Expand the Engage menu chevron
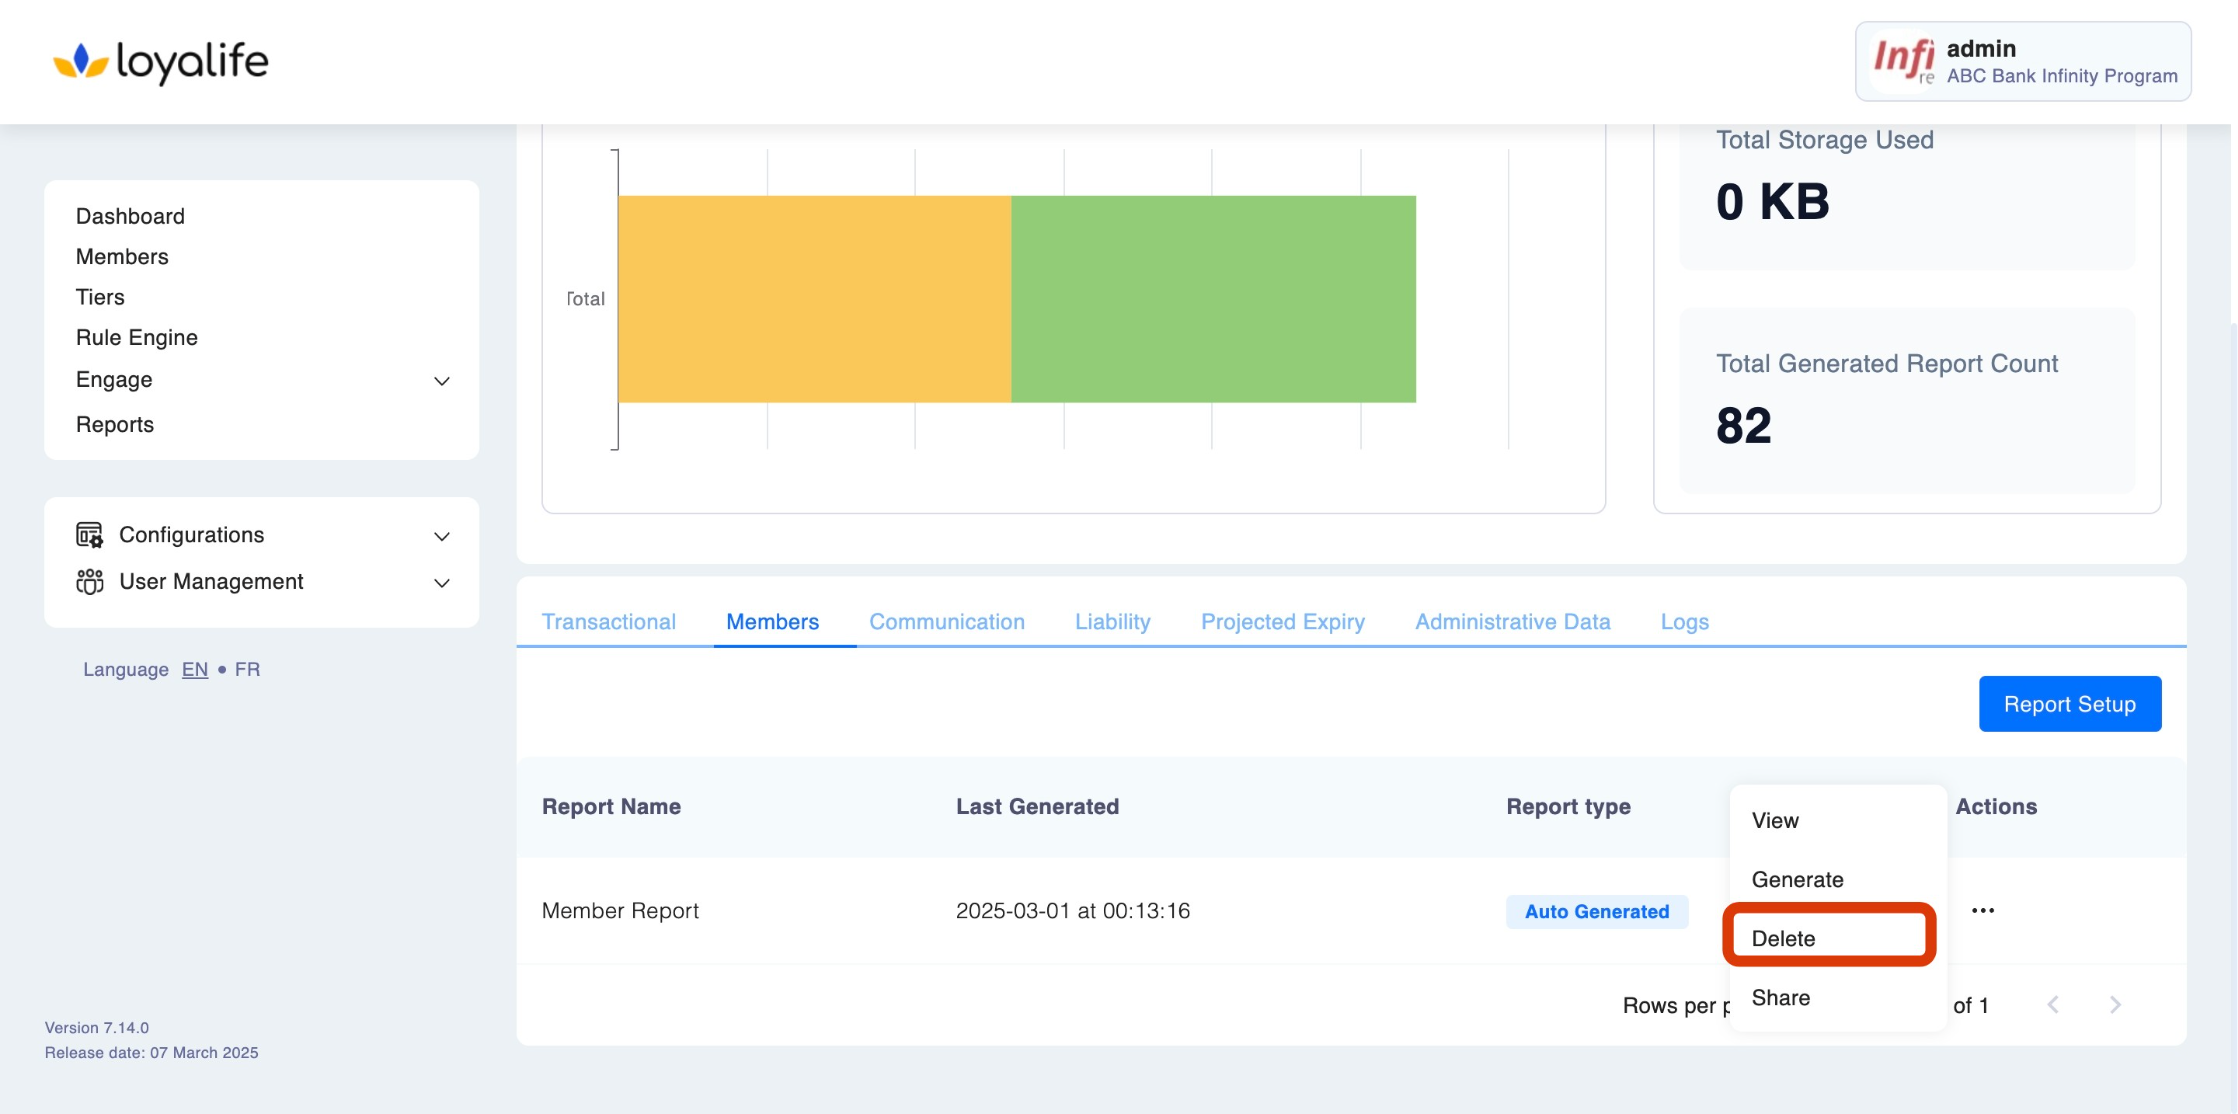 tap(441, 381)
